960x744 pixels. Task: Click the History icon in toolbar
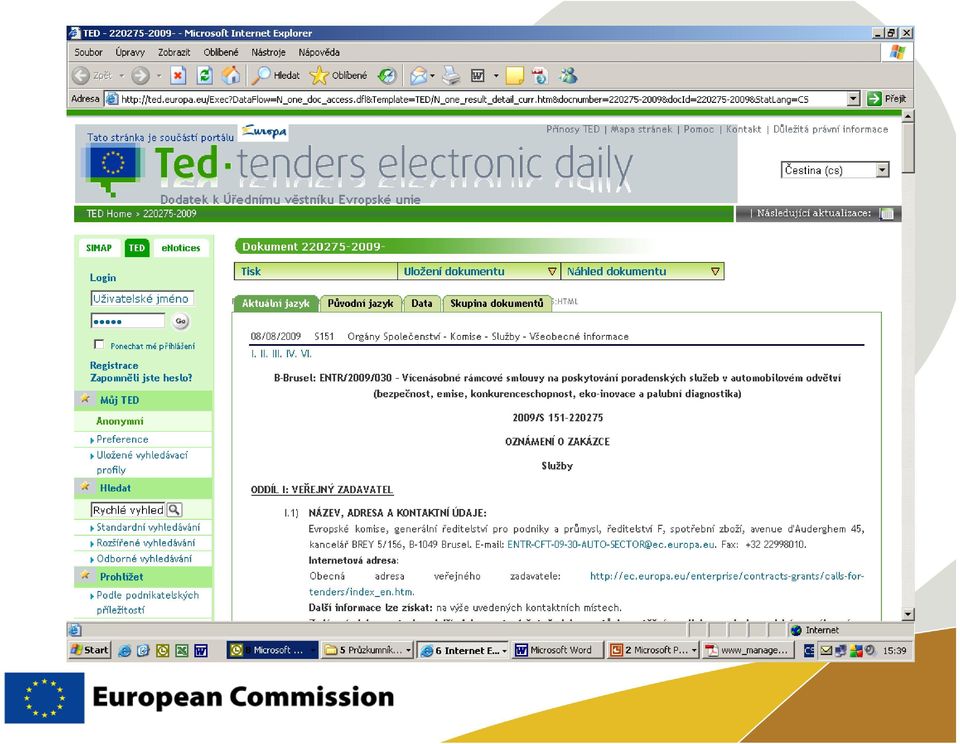[387, 76]
